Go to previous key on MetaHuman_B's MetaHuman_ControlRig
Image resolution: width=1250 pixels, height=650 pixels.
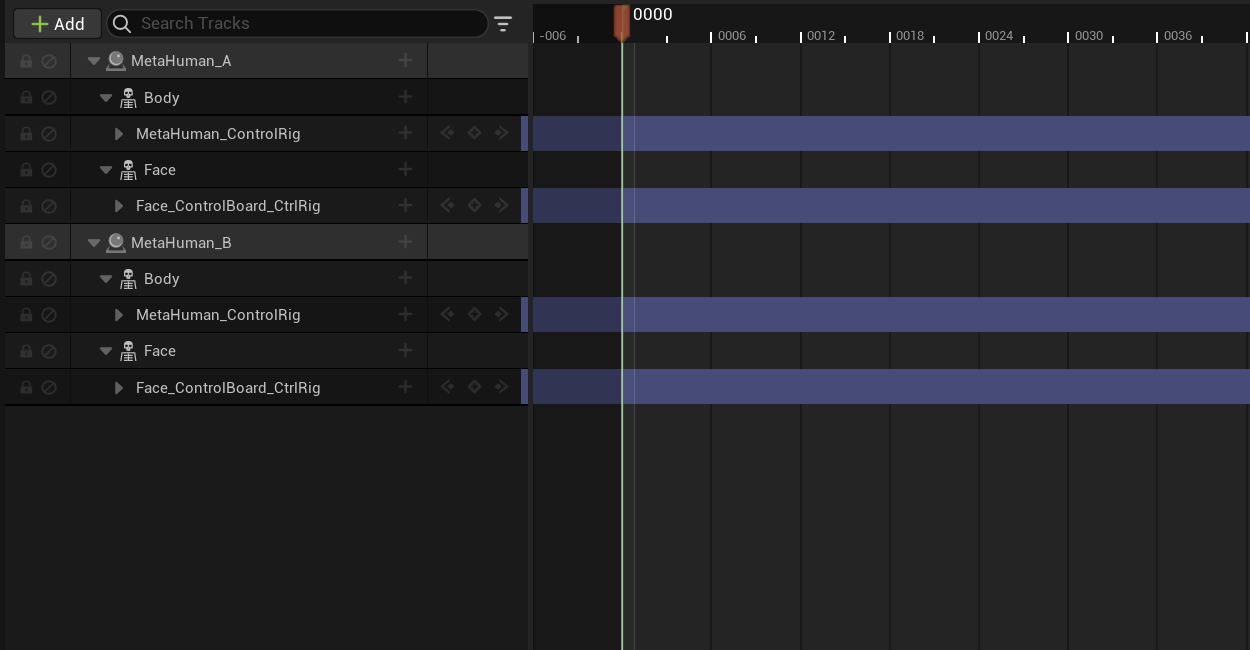tap(447, 314)
